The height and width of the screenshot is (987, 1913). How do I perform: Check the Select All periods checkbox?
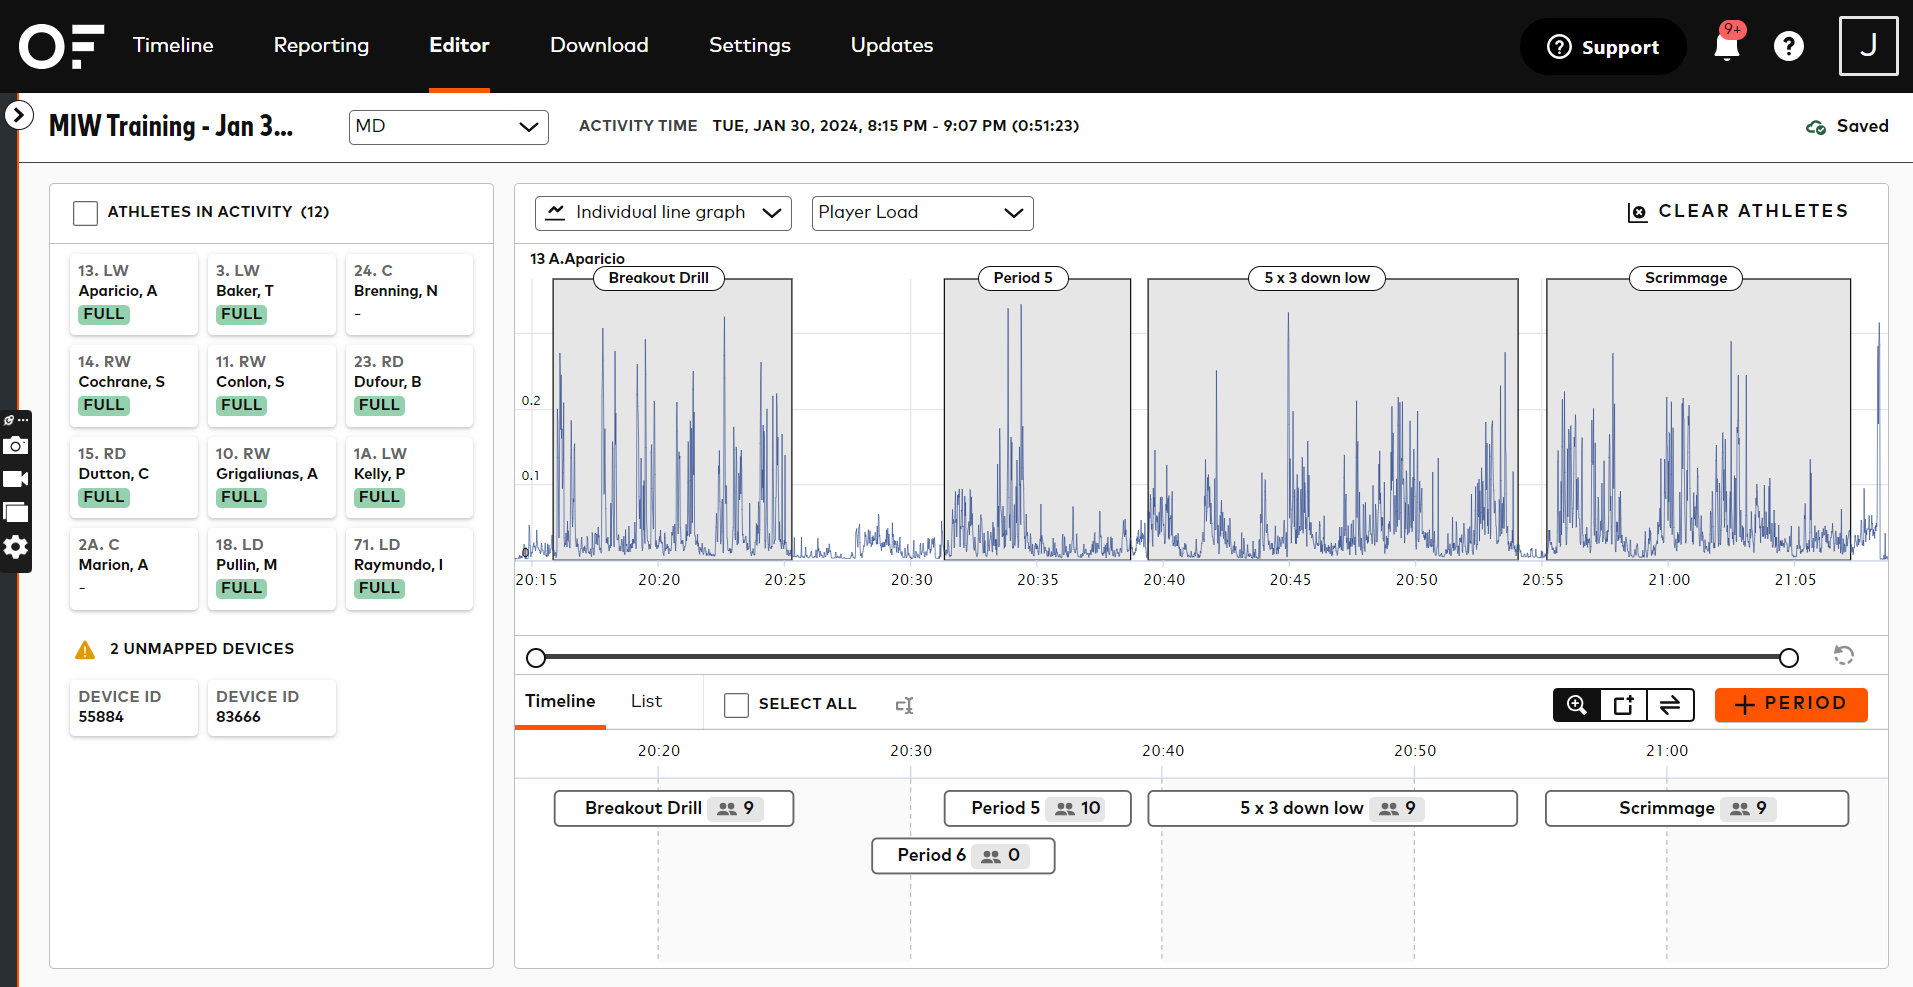click(736, 705)
